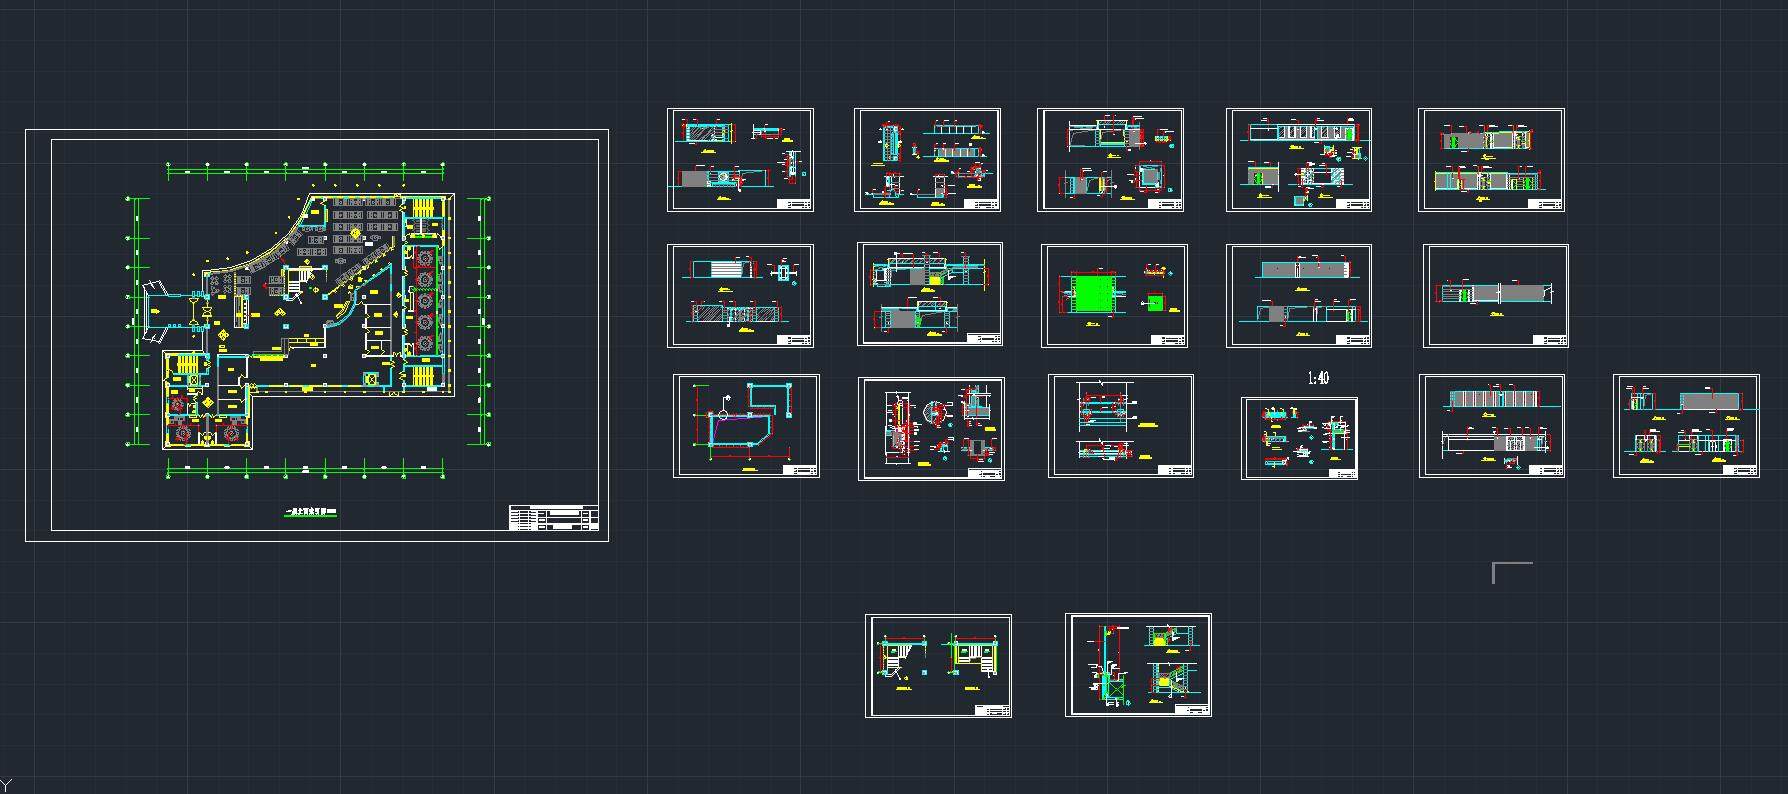Click the UCS origin icon at bottom-left corner
This screenshot has width=1788, height=794.
click(x=8, y=786)
